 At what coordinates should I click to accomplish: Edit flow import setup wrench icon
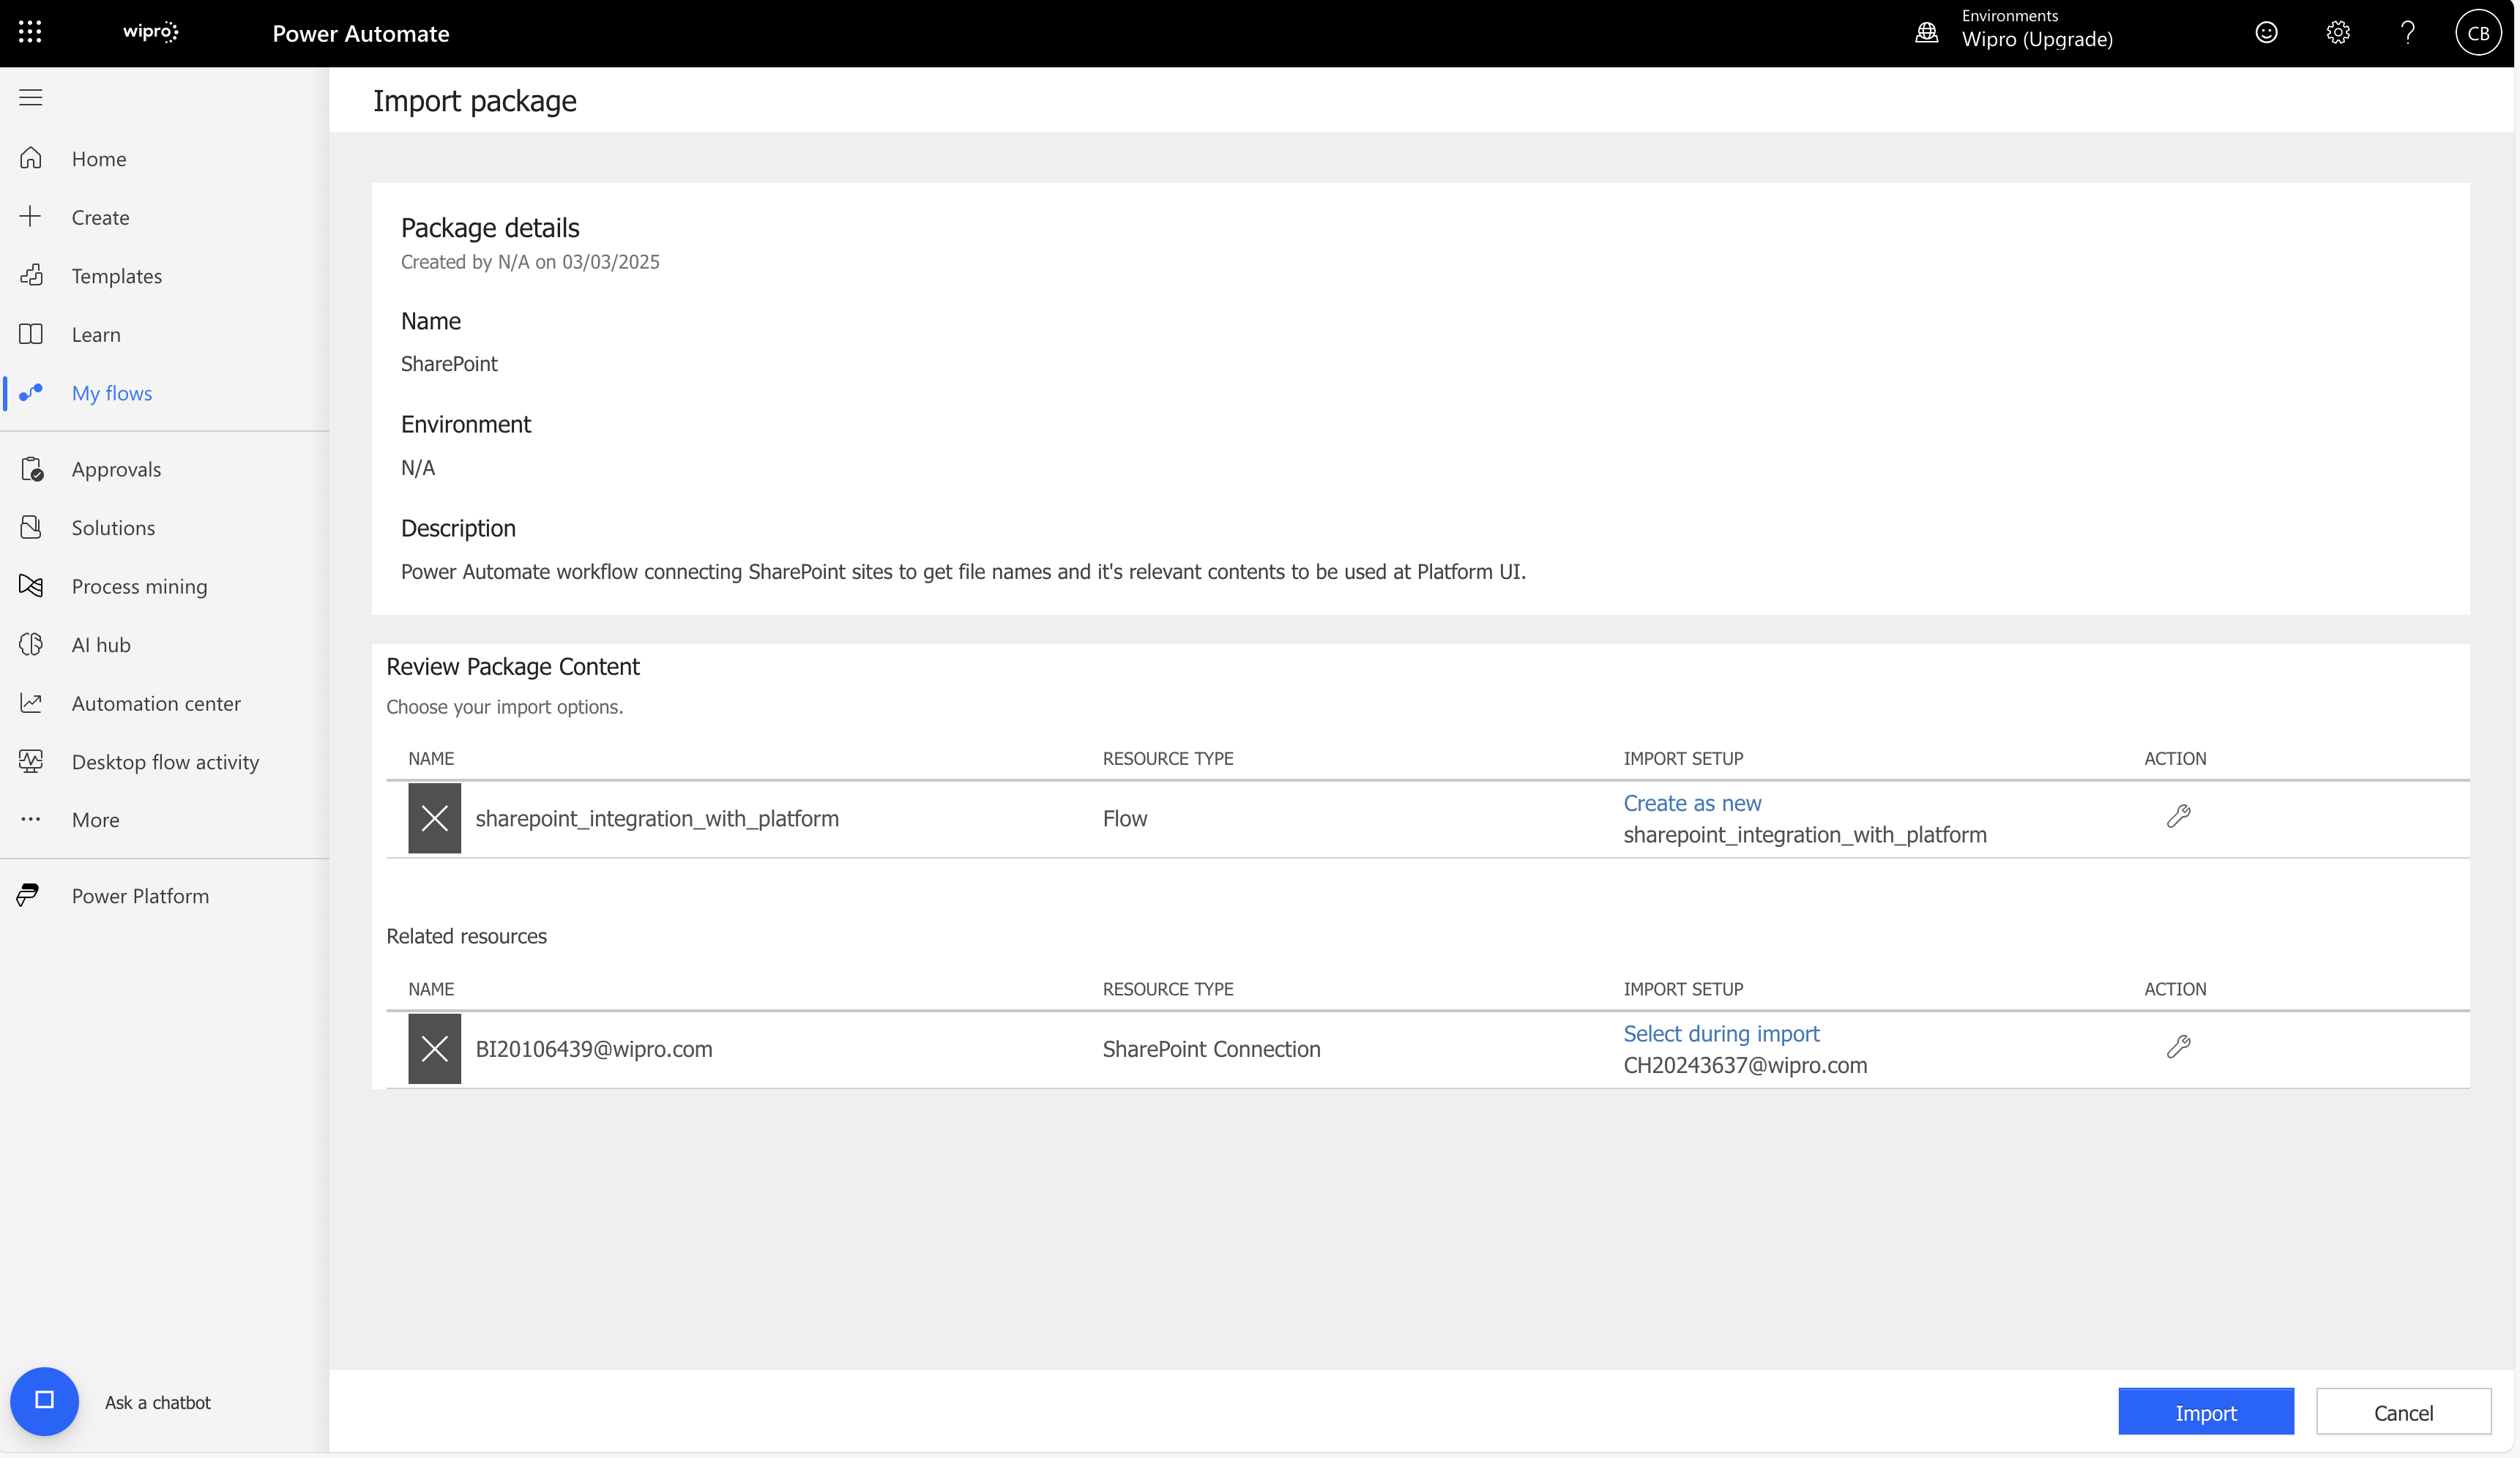tap(2178, 817)
